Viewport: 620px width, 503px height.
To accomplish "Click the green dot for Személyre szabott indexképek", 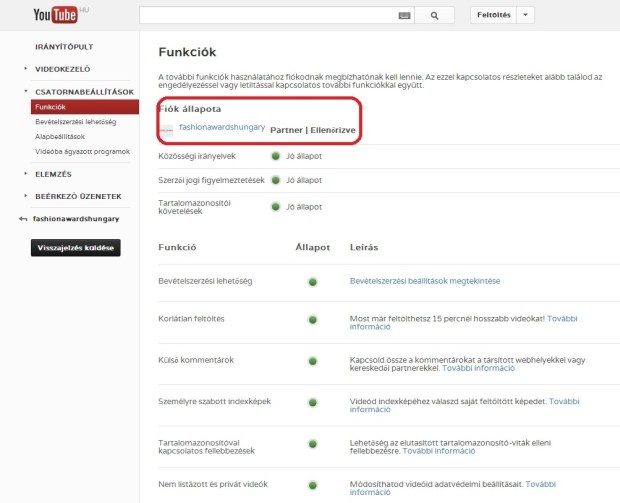I will point(312,403).
